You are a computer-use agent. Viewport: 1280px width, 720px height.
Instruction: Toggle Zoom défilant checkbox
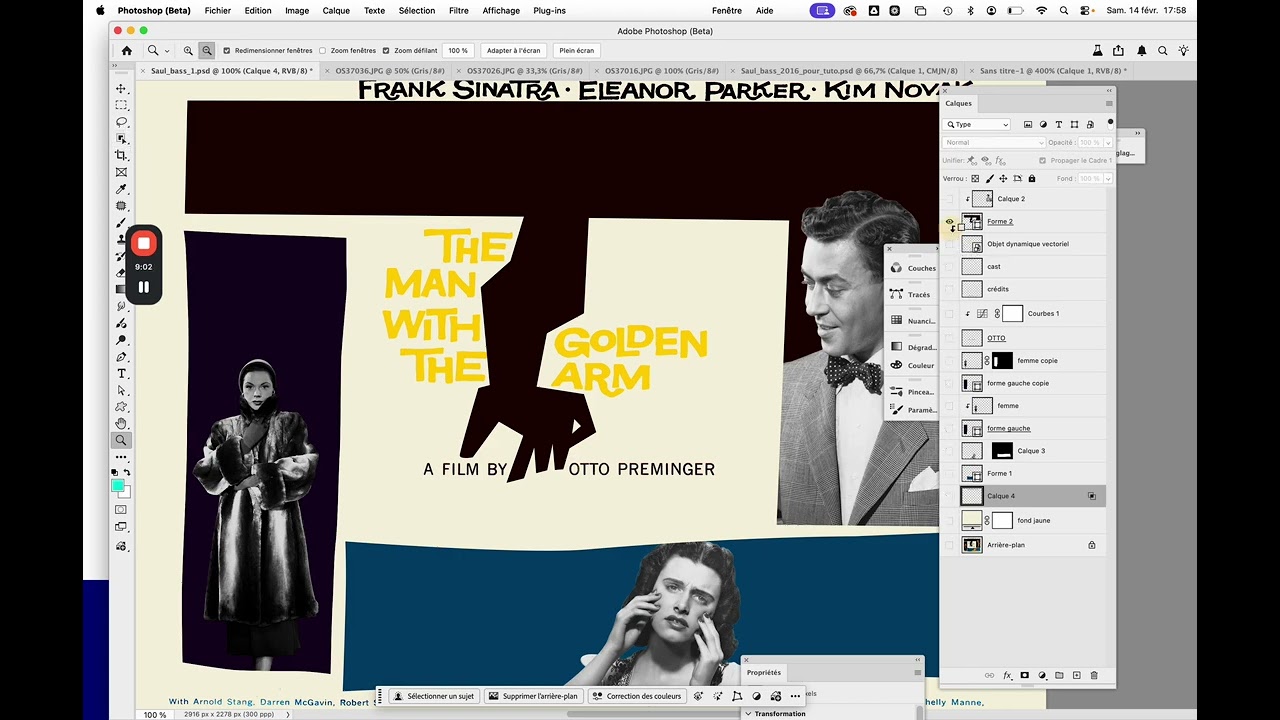[386, 50]
